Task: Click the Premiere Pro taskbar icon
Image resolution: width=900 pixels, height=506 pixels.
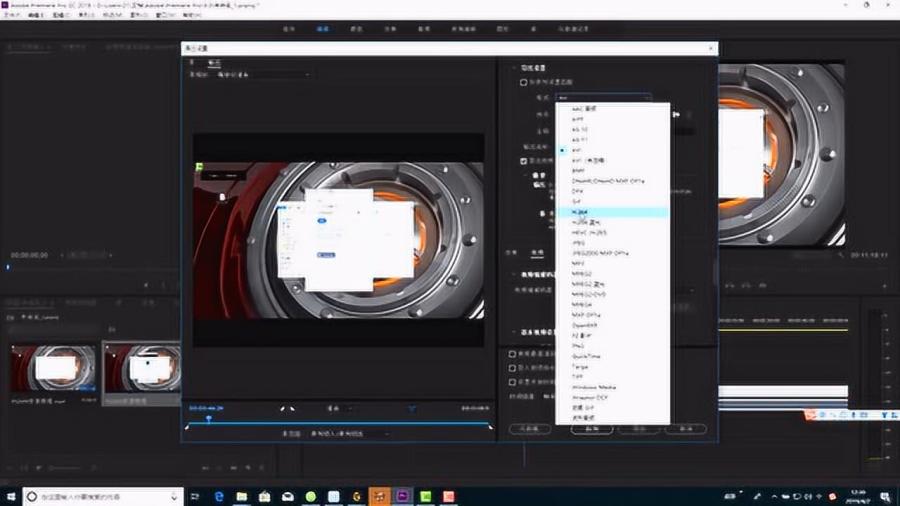Action: pos(402,496)
